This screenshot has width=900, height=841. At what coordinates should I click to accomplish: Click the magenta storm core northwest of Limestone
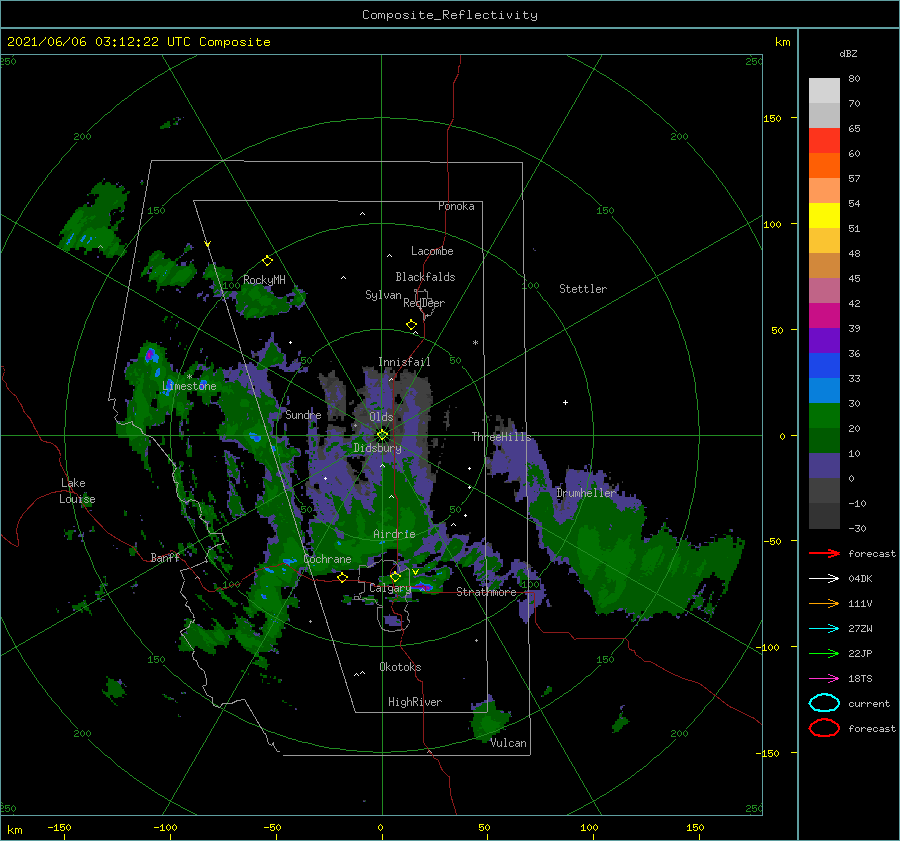(150, 354)
